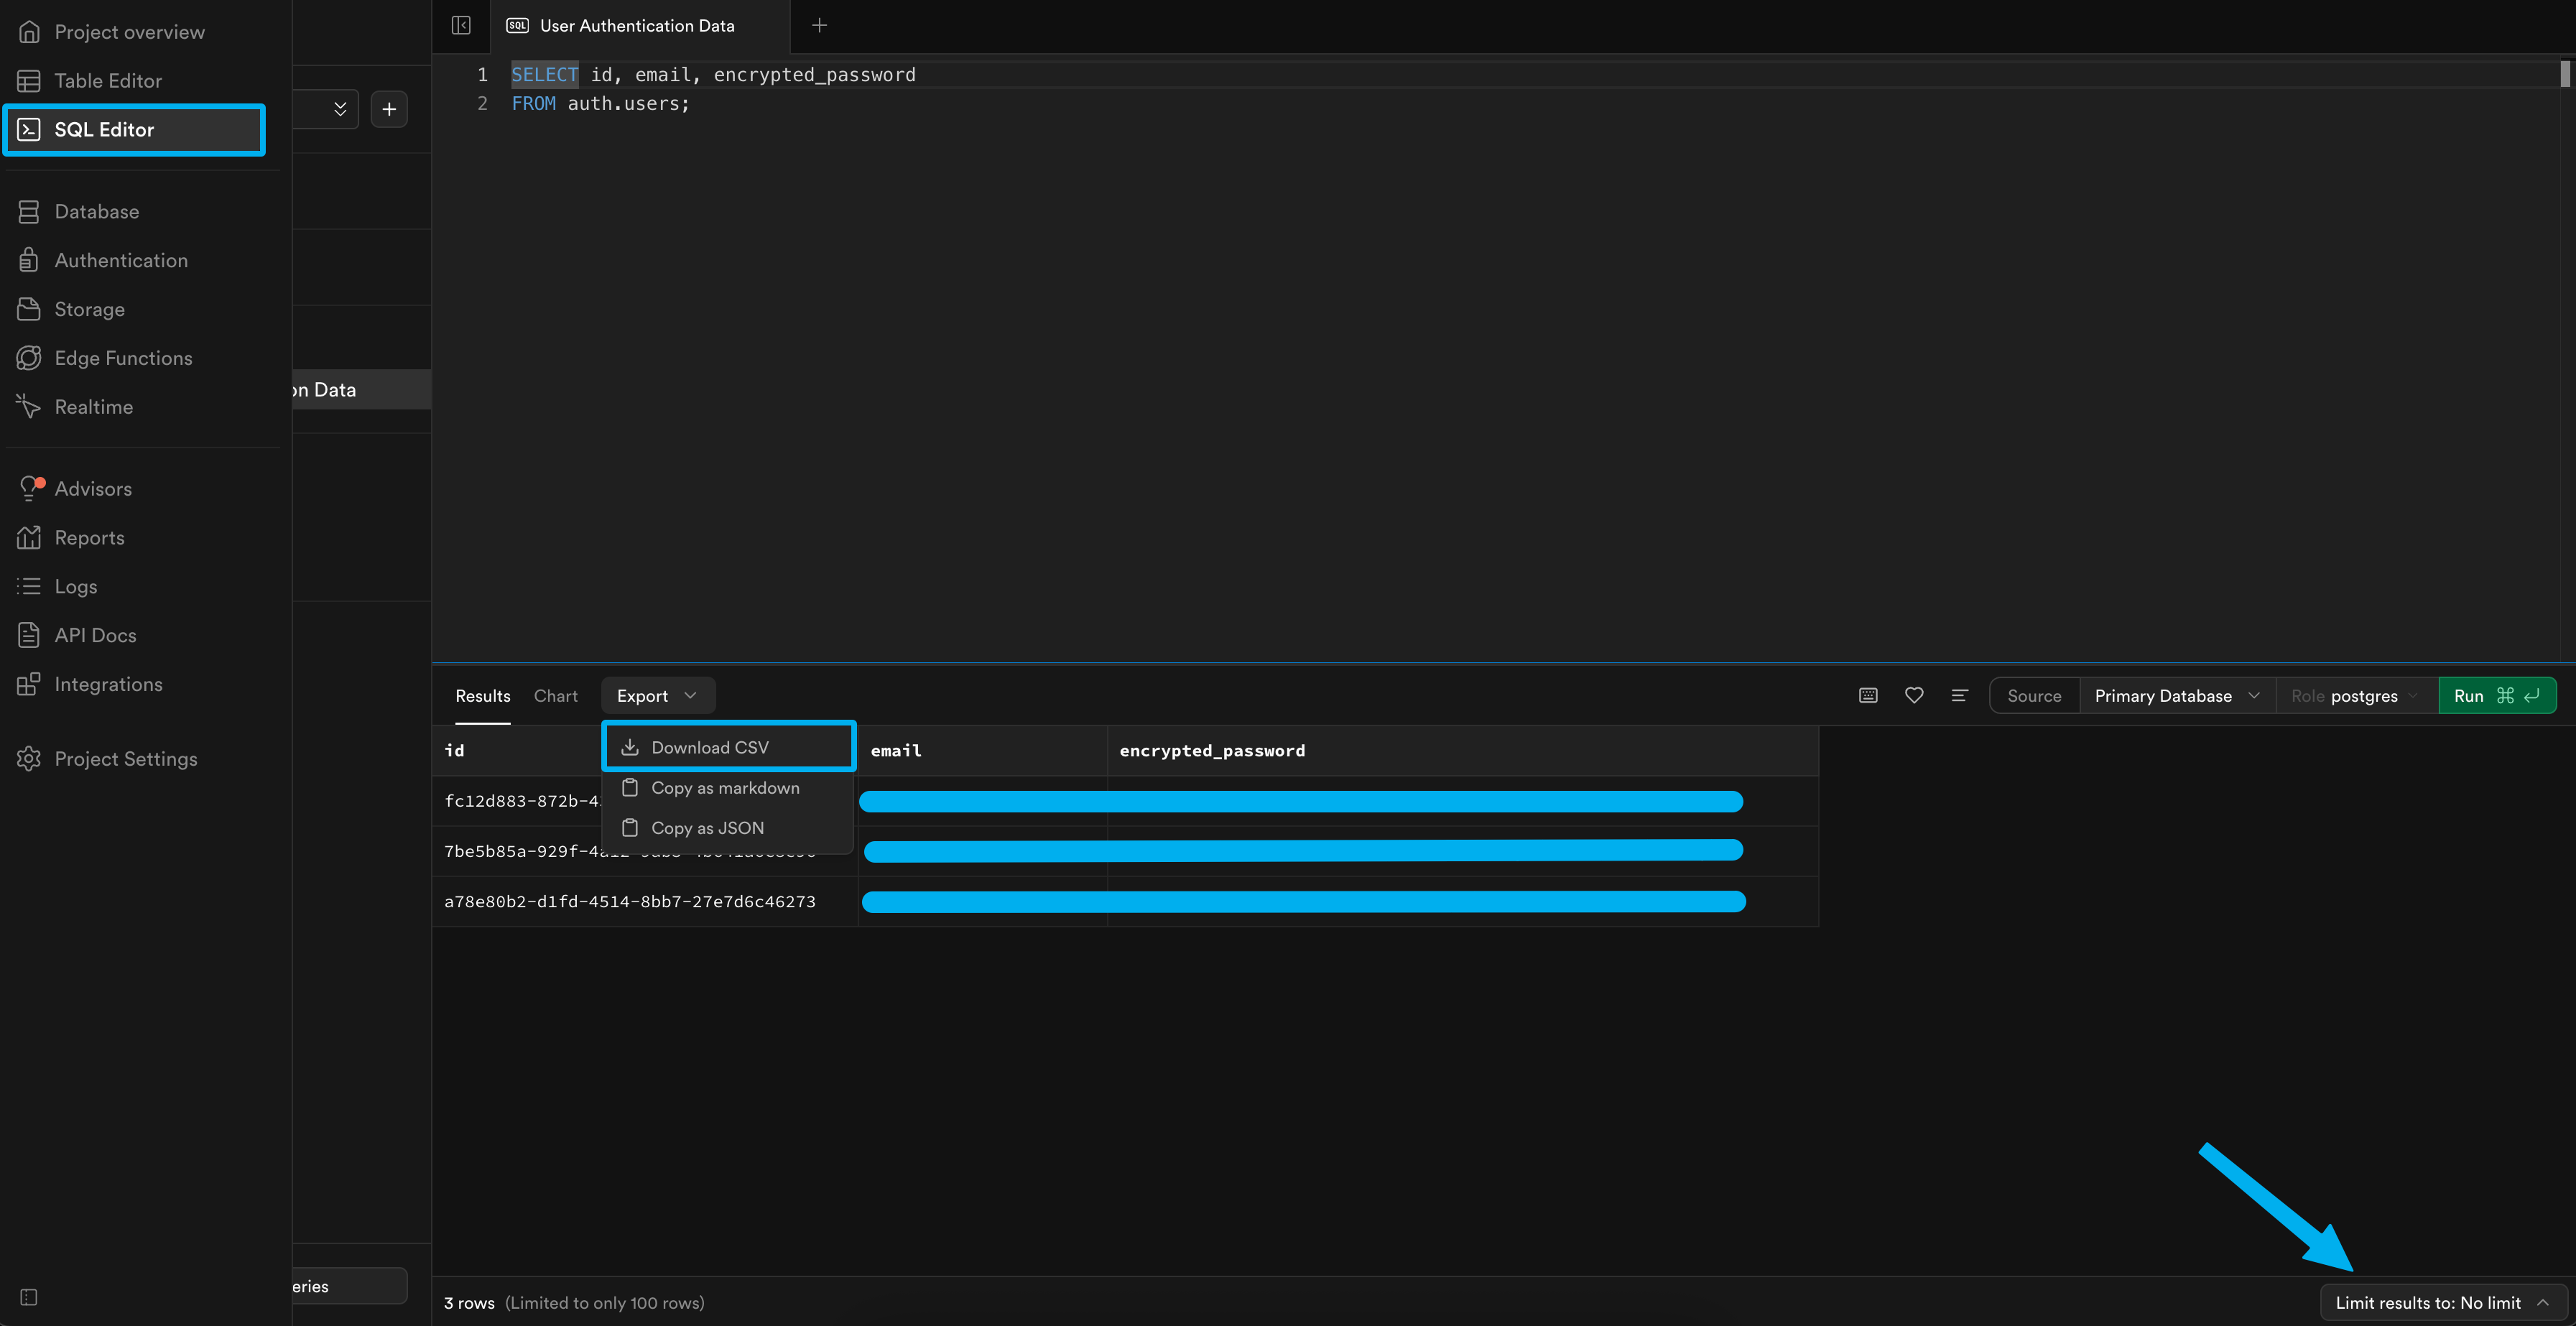Run the query with the Run button
2576x1326 pixels.
coord(2497,696)
